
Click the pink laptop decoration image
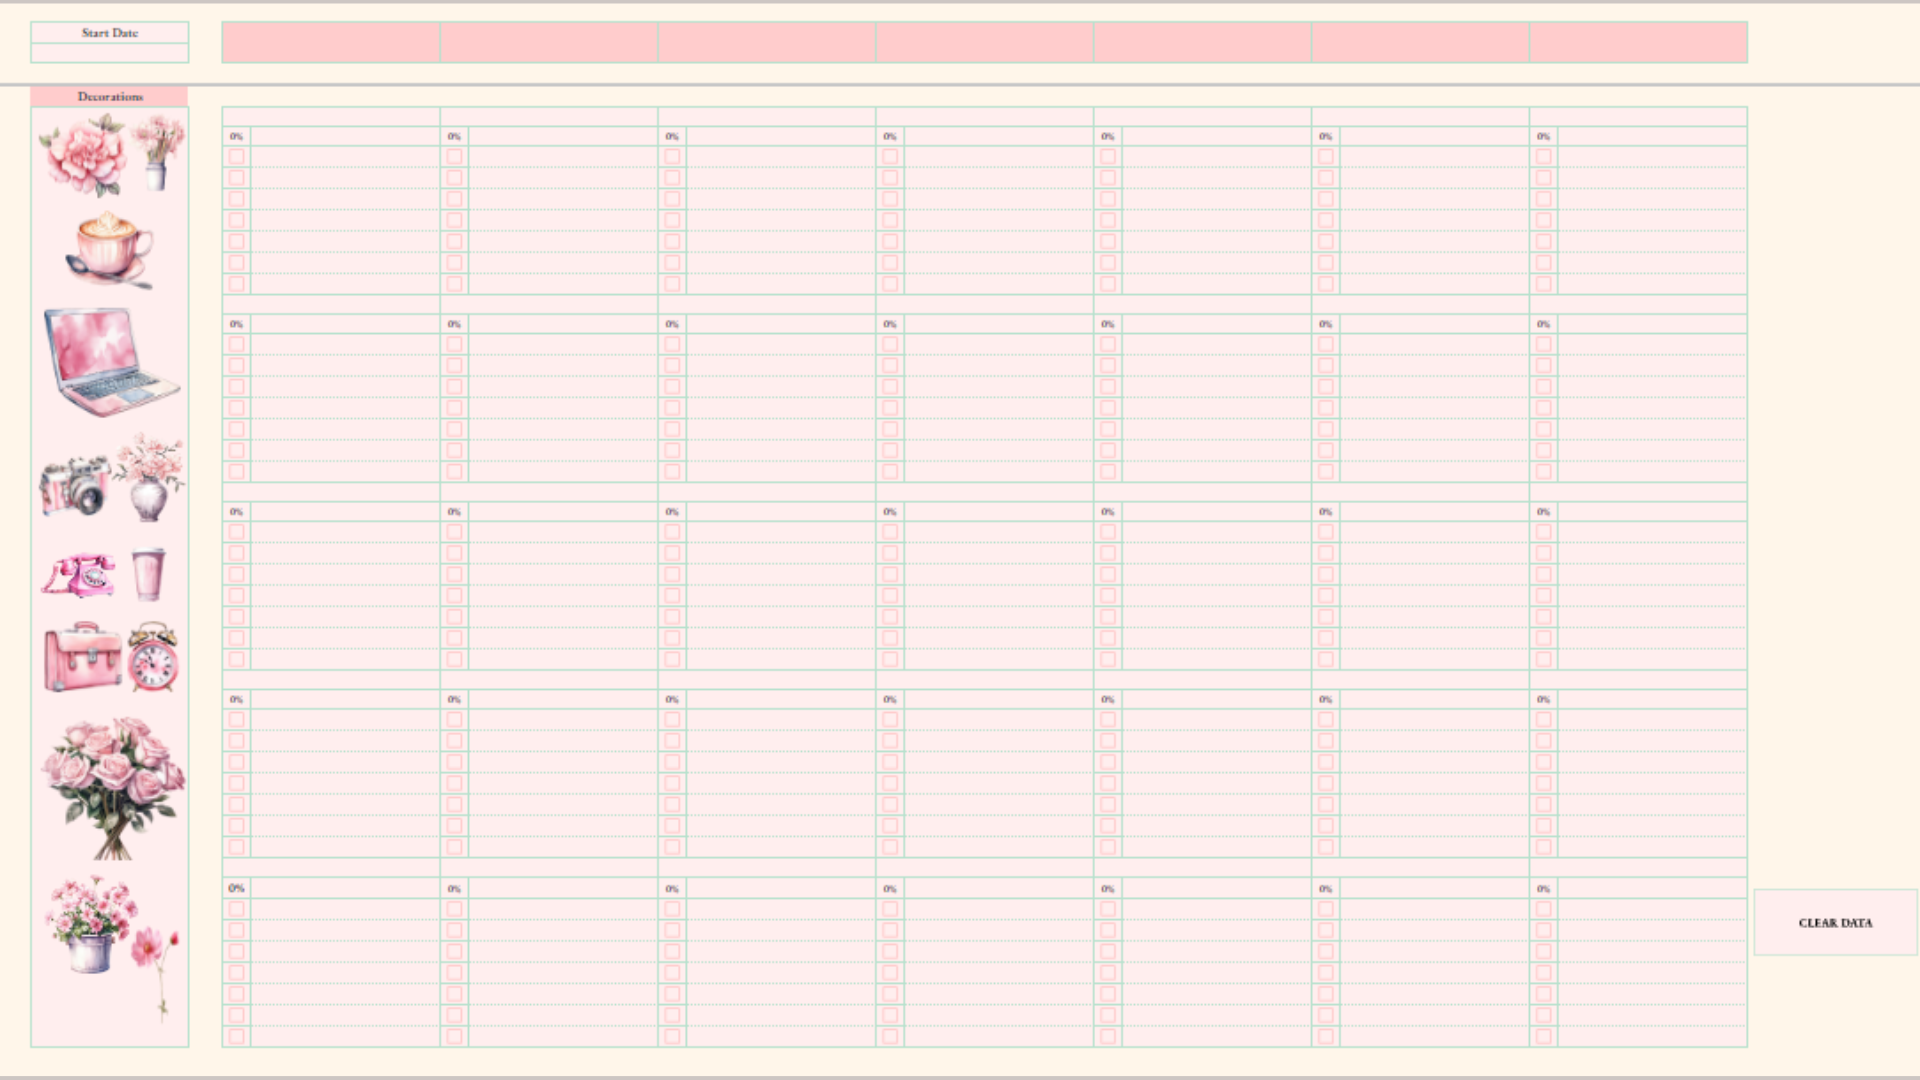point(108,362)
